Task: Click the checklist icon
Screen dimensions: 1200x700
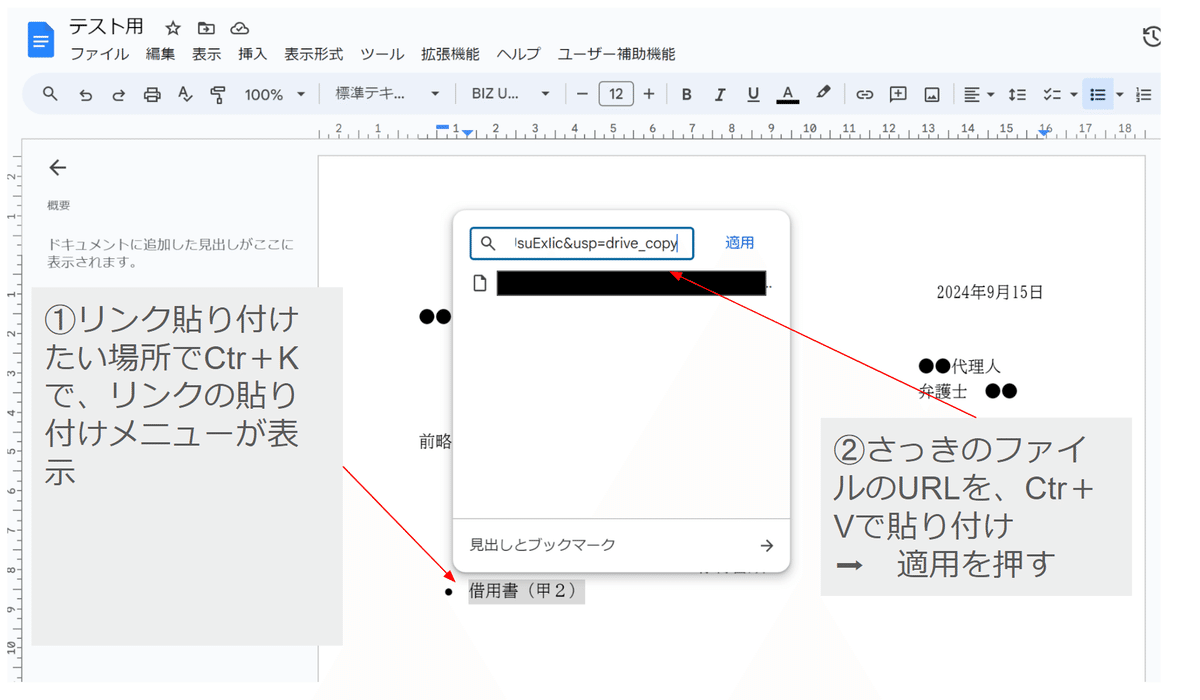Action: (x=1051, y=94)
